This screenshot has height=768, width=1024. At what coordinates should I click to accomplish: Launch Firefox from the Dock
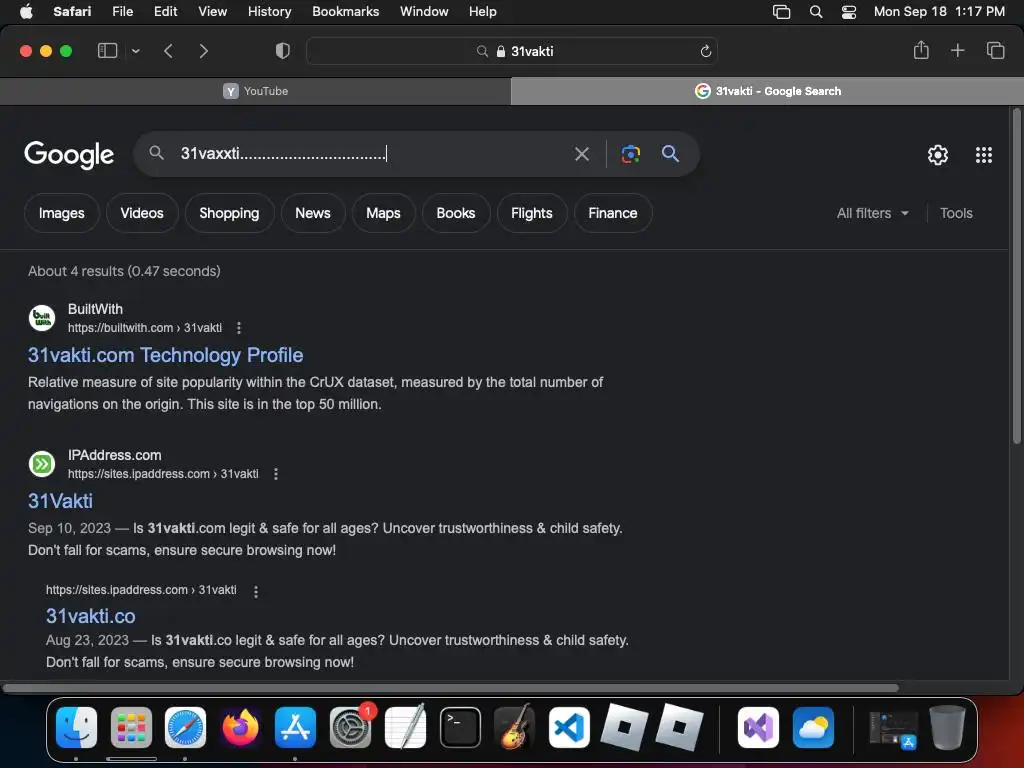coord(240,727)
